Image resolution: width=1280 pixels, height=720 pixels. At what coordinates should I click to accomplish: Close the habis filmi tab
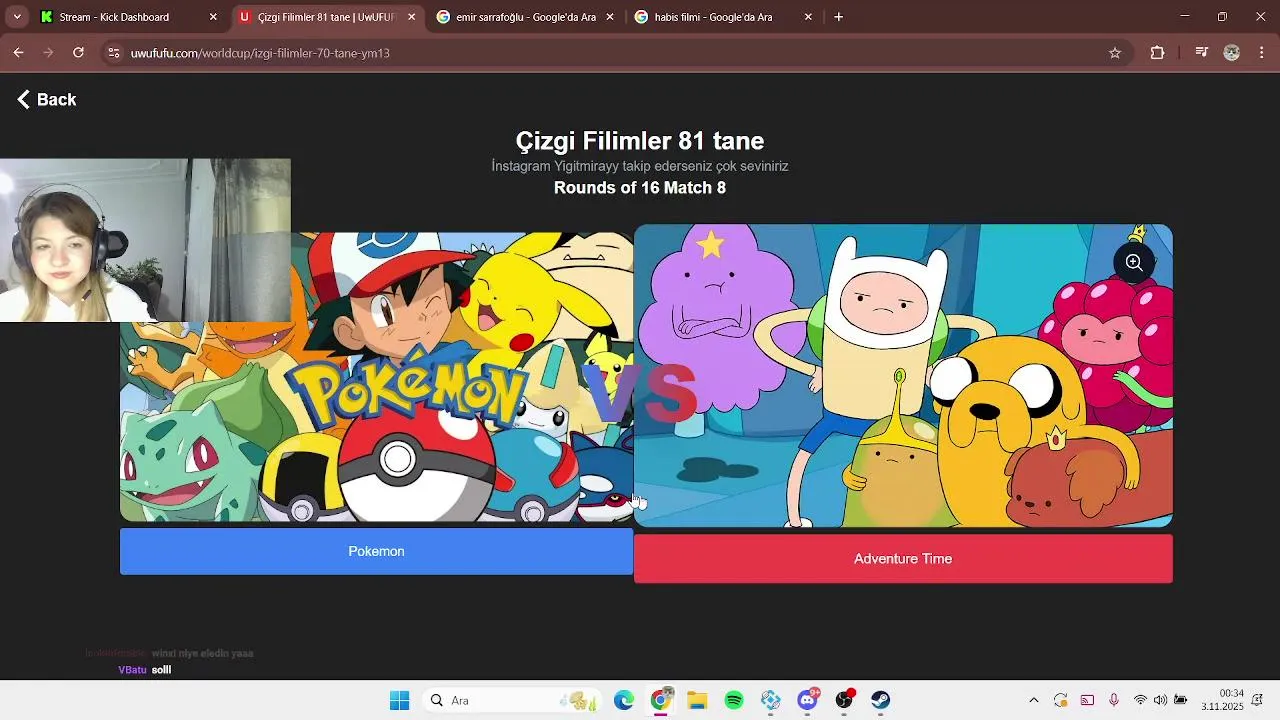808,17
